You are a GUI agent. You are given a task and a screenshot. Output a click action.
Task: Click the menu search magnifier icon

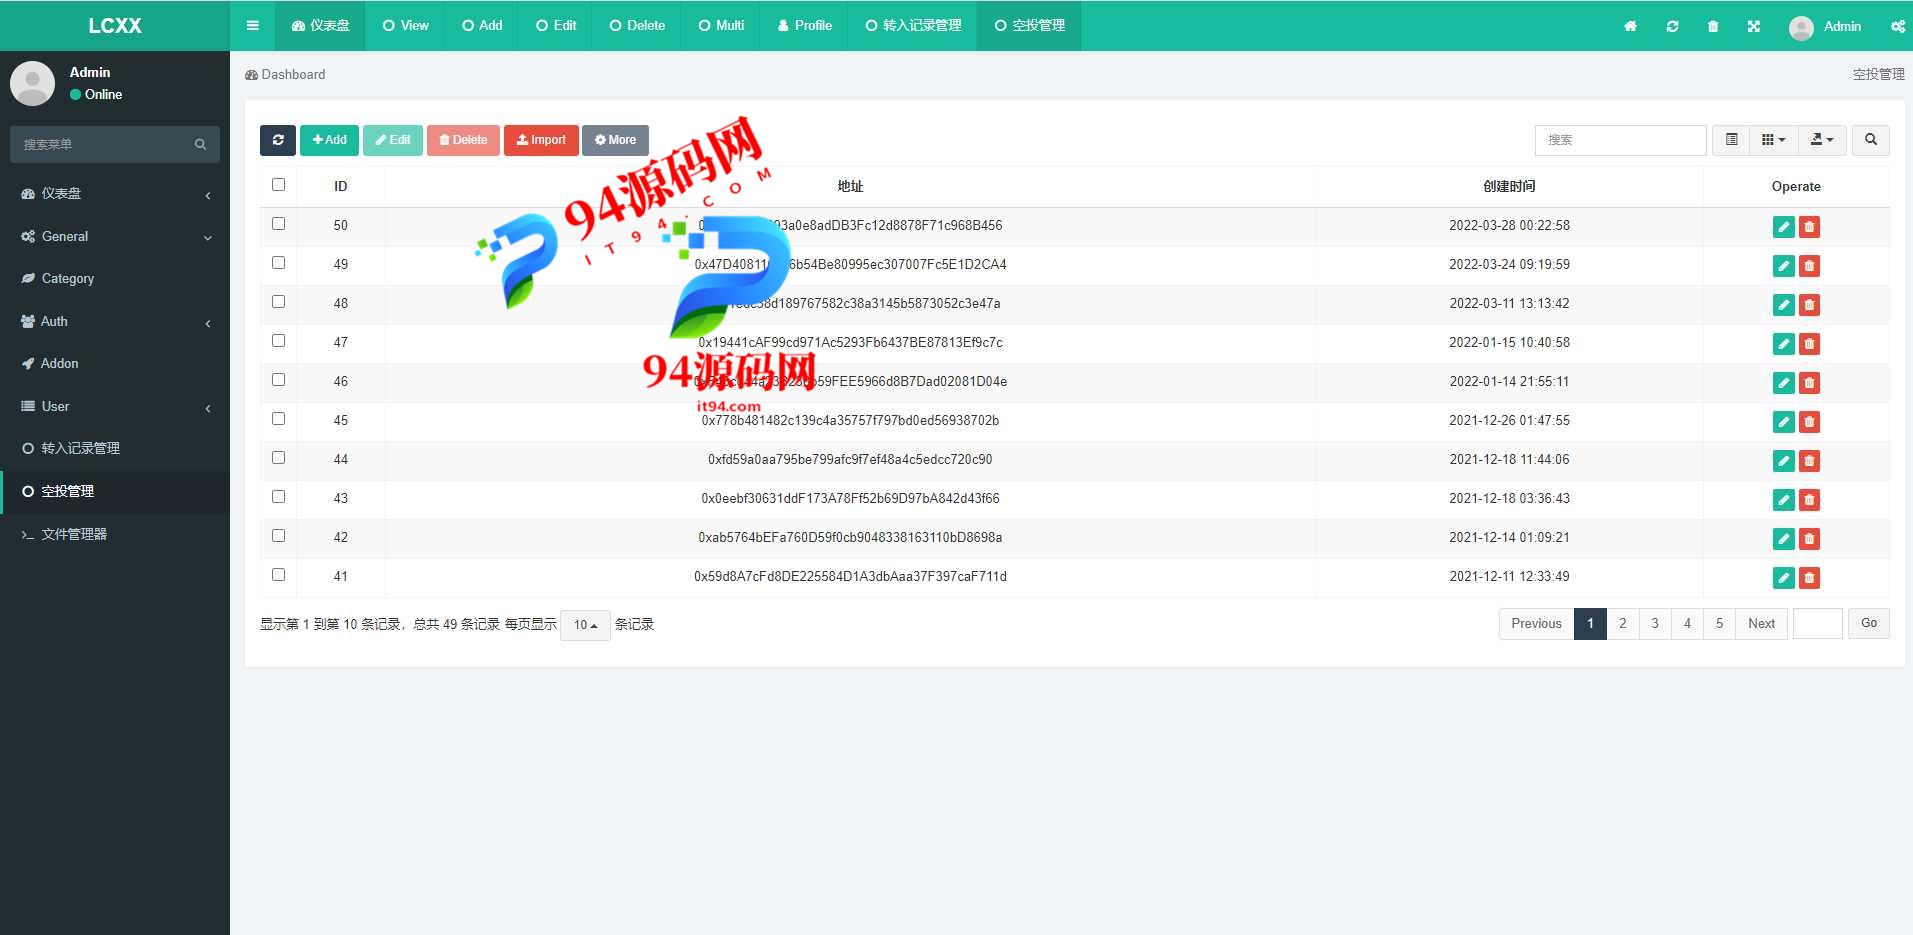(200, 144)
